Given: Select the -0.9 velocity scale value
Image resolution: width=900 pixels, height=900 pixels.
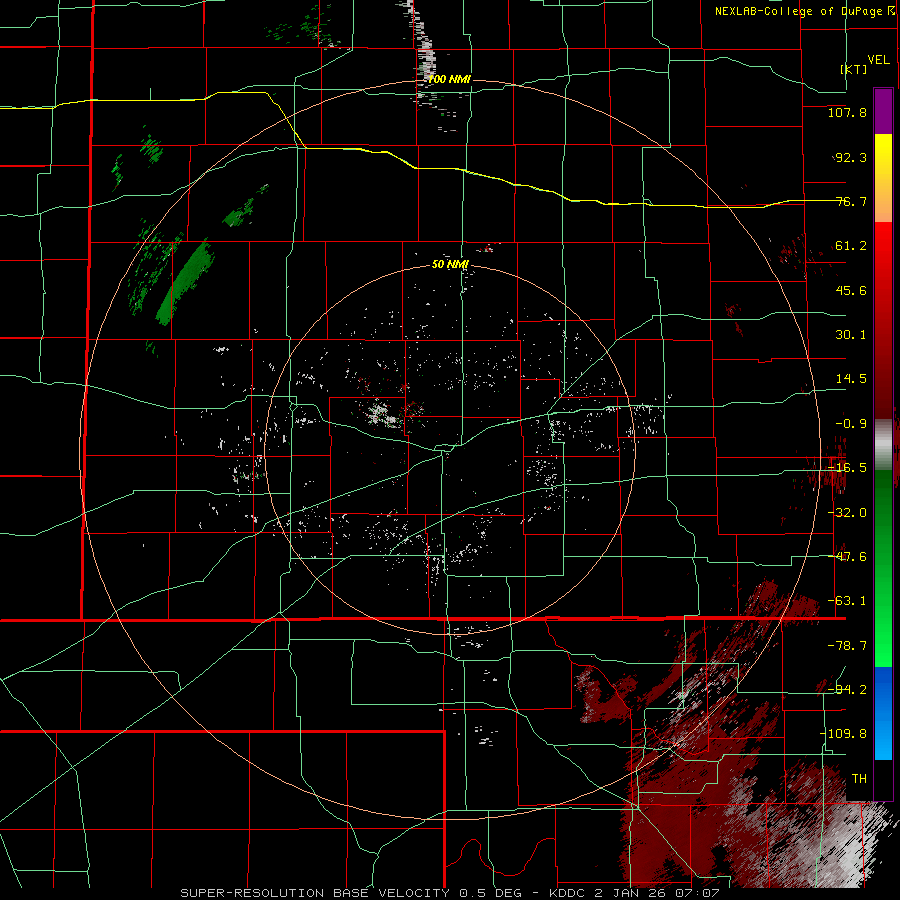Looking at the screenshot, I should (x=850, y=424).
